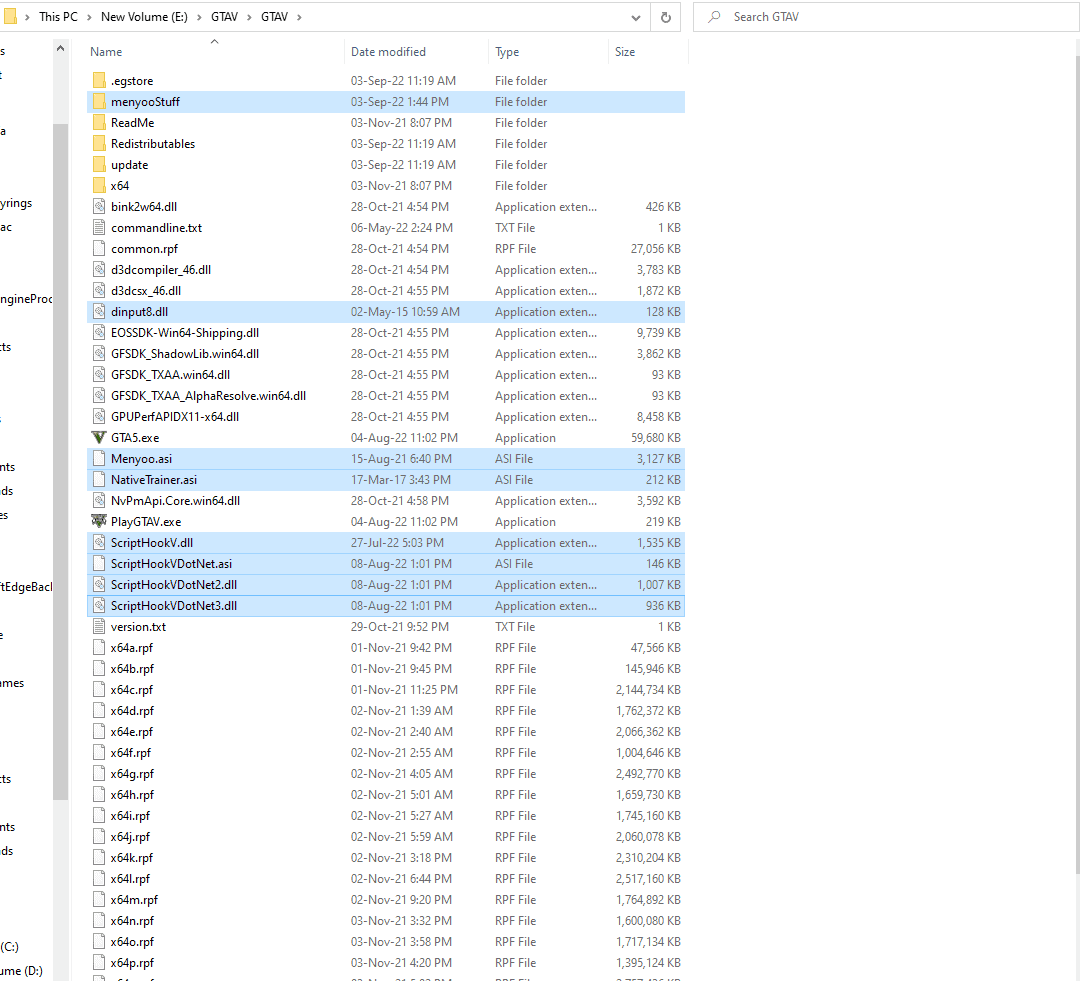Select x64m.rpf file name
This screenshot has height=981, width=1080.
pos(134,900)
